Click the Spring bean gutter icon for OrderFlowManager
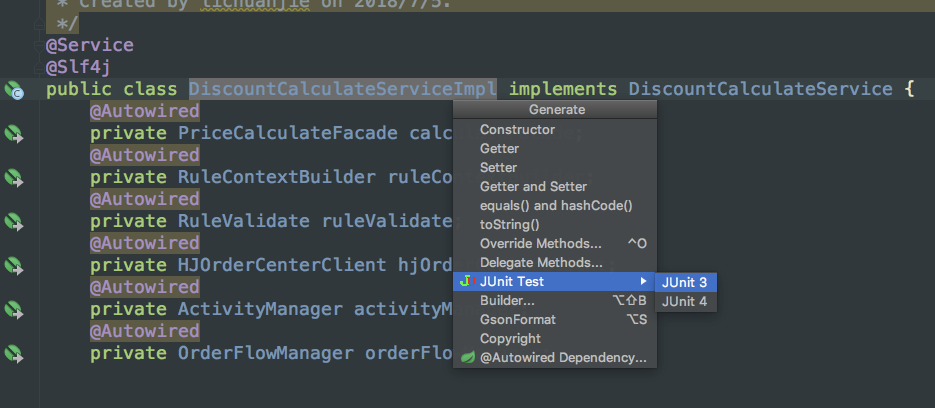935x408 pixels. click(14, 354)
